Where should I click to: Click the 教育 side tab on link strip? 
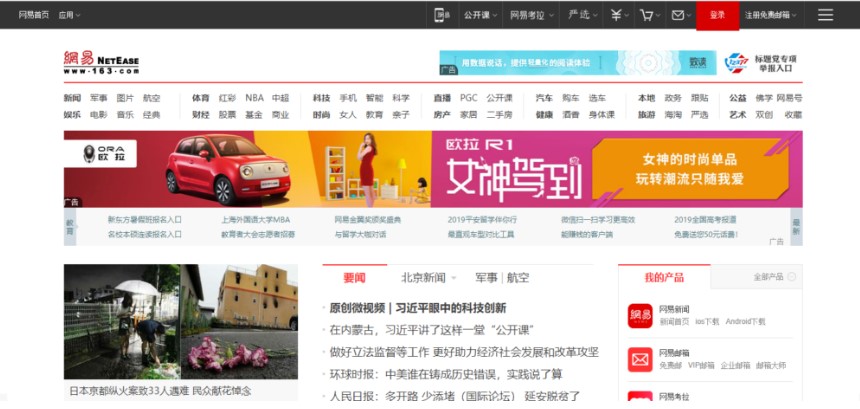70,227
